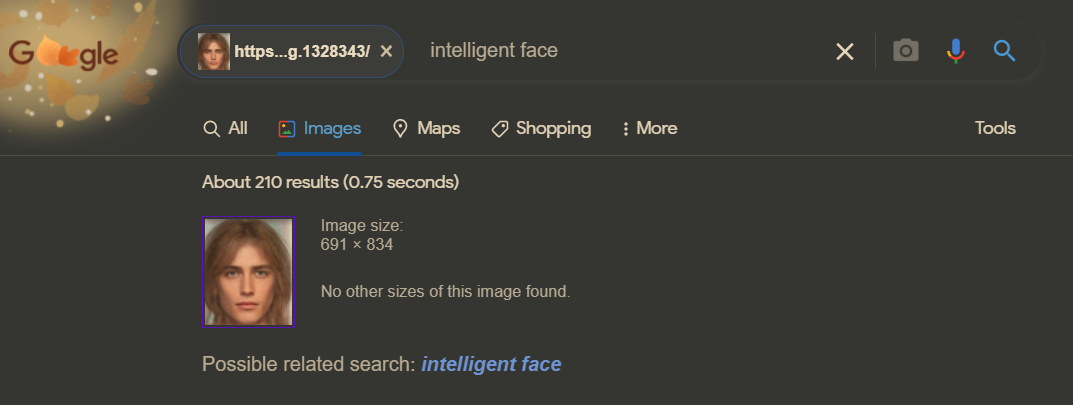Screen dimensions: 1073x405
Task: Click the price tag icon beside Shopping
Action: pyautogui.click(x=500, y=129)
